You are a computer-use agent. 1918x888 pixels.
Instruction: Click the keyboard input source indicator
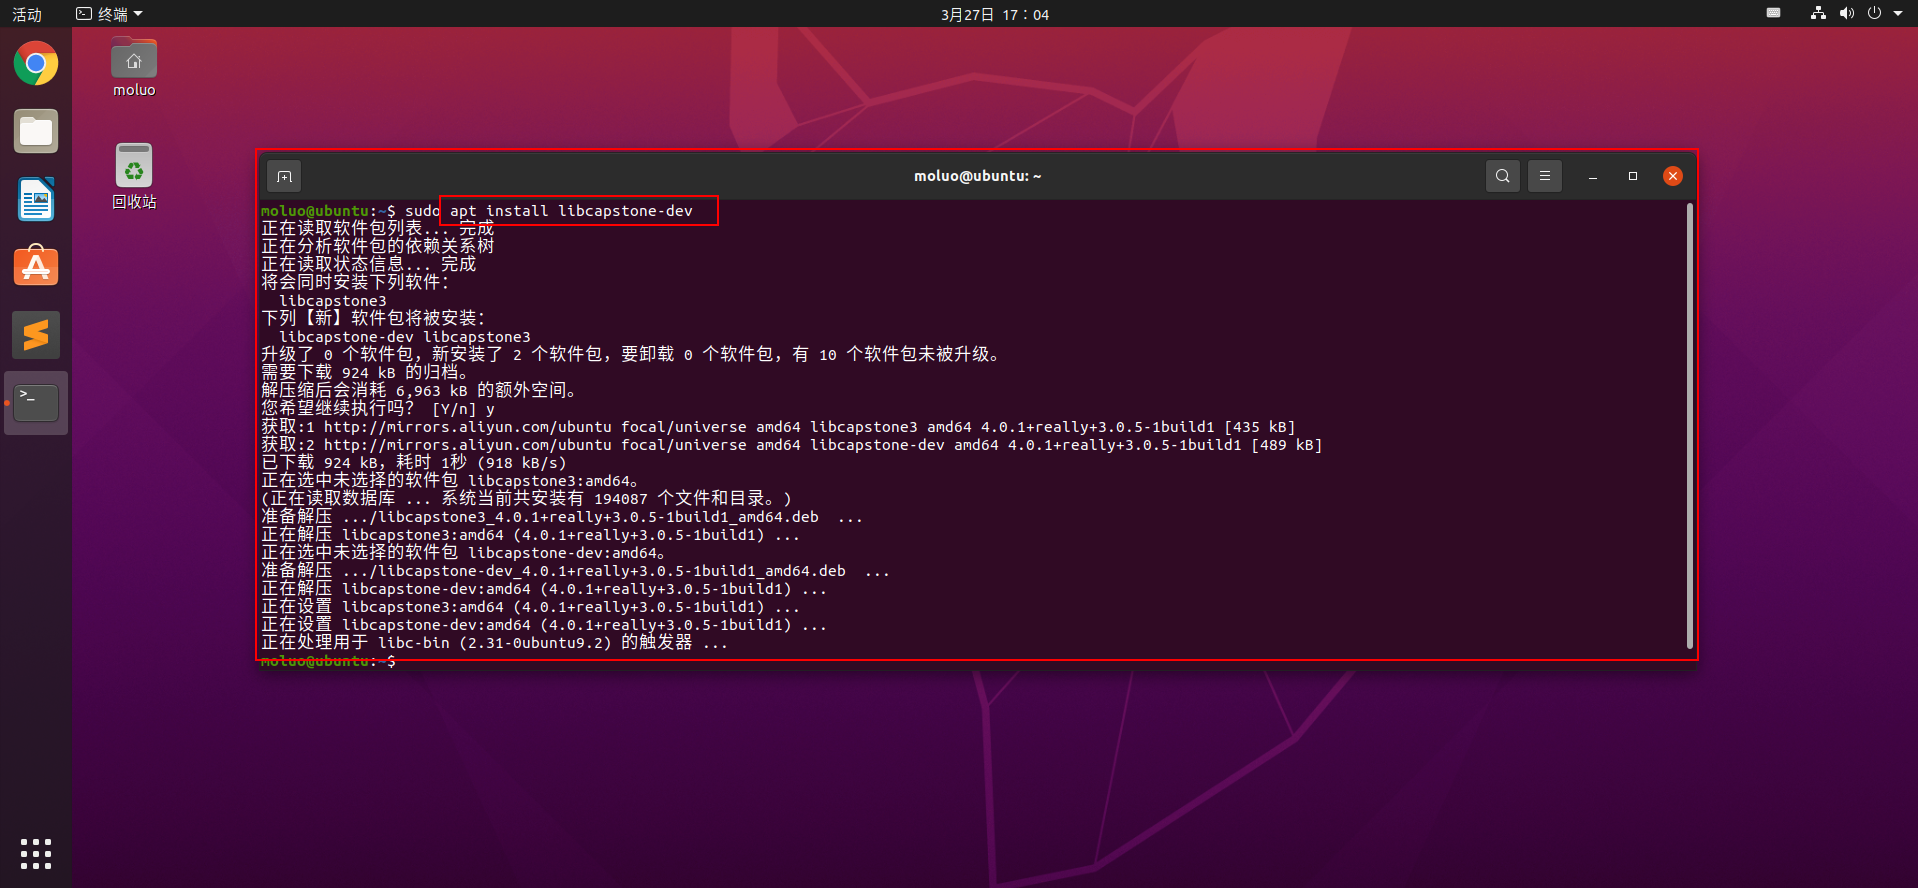pos(1773,13)
